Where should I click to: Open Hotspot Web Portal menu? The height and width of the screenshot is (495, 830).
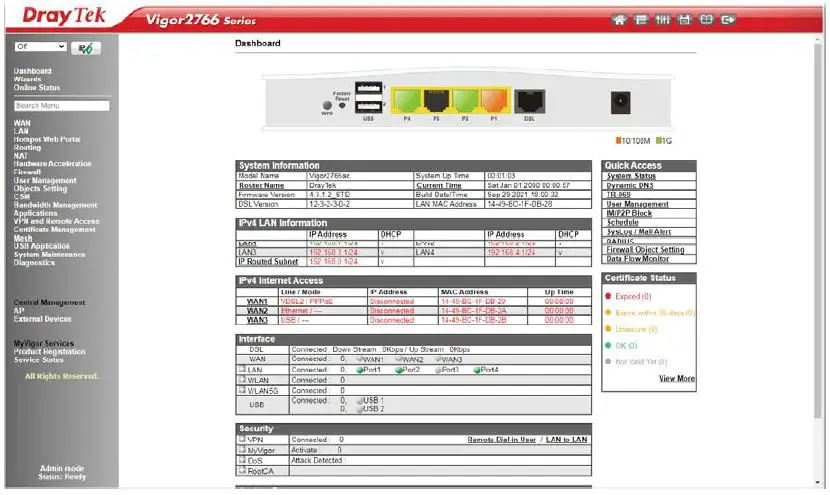47,139
